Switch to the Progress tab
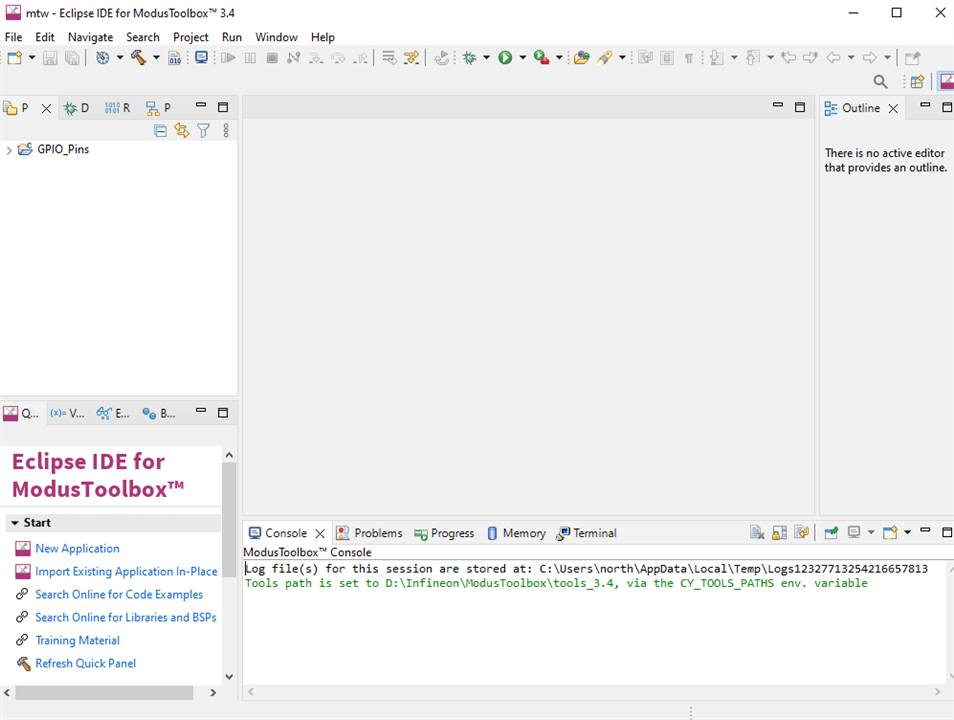 (x=444, y=533)
